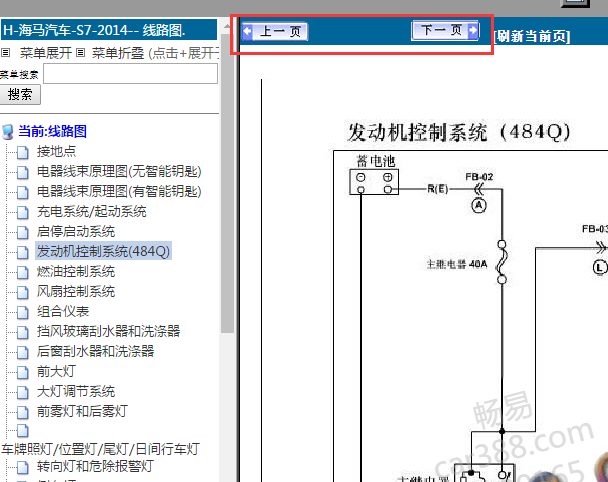Screen dimensions: 608x482
Task: Click page icon next to 前雾灯和后雾灯
Action: pos(23,413)
